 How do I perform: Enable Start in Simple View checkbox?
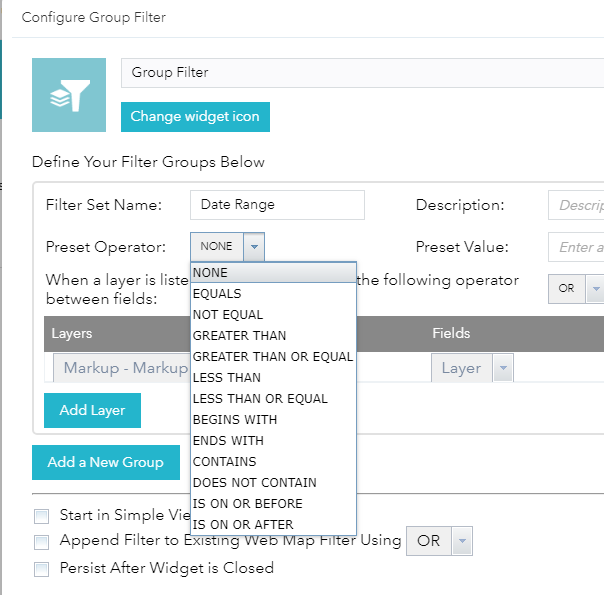pos(41,516)
